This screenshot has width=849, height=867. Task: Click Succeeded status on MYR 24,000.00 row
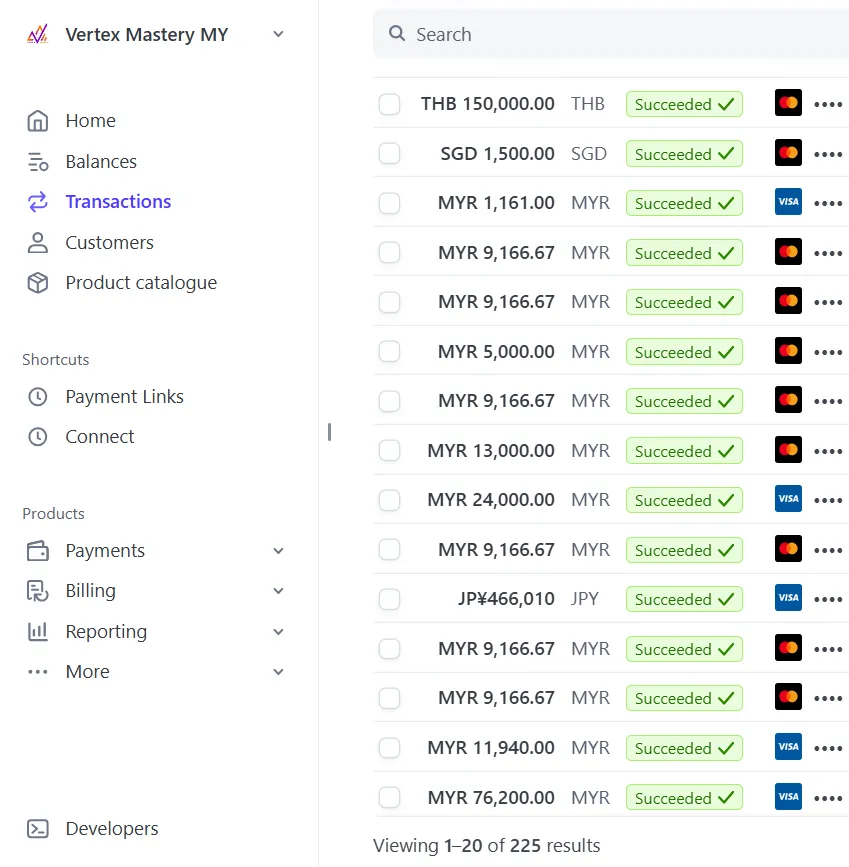click(684, 500)
